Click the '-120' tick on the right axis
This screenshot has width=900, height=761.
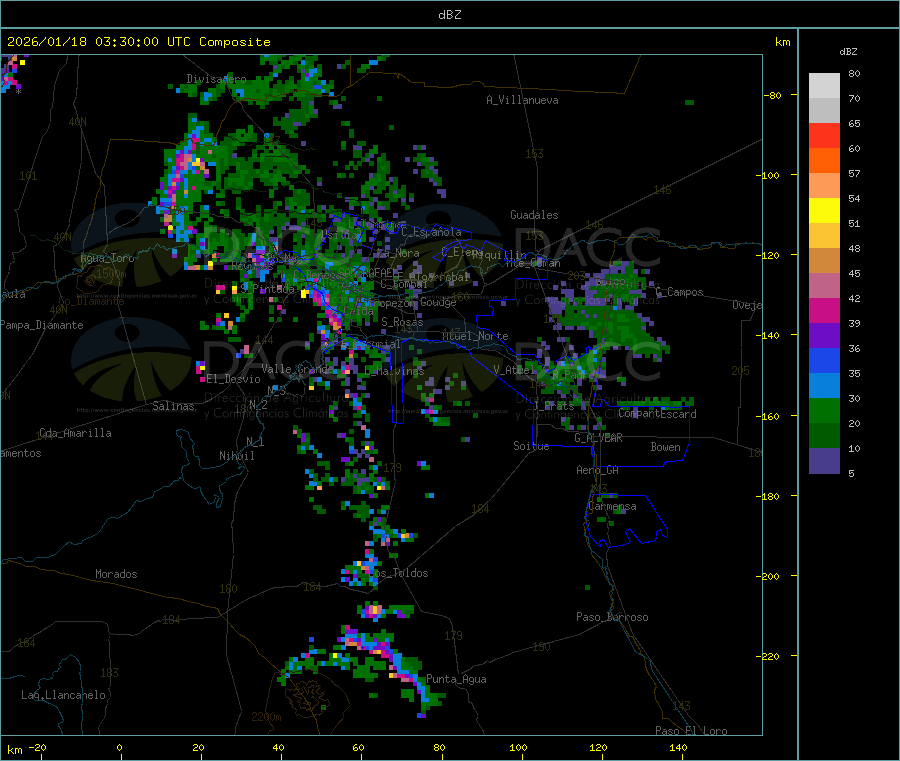tap(770, 255)
